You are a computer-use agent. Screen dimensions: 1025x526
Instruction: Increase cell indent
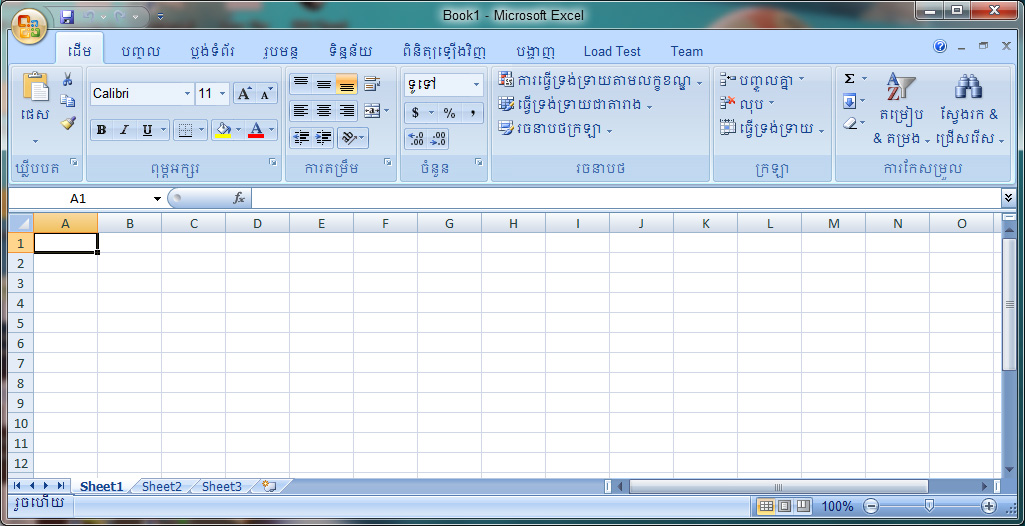pos(324,138)
